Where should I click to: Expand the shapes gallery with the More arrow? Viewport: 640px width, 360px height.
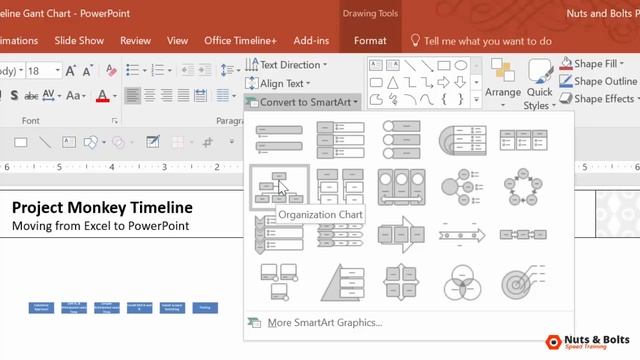coord(476,99)
